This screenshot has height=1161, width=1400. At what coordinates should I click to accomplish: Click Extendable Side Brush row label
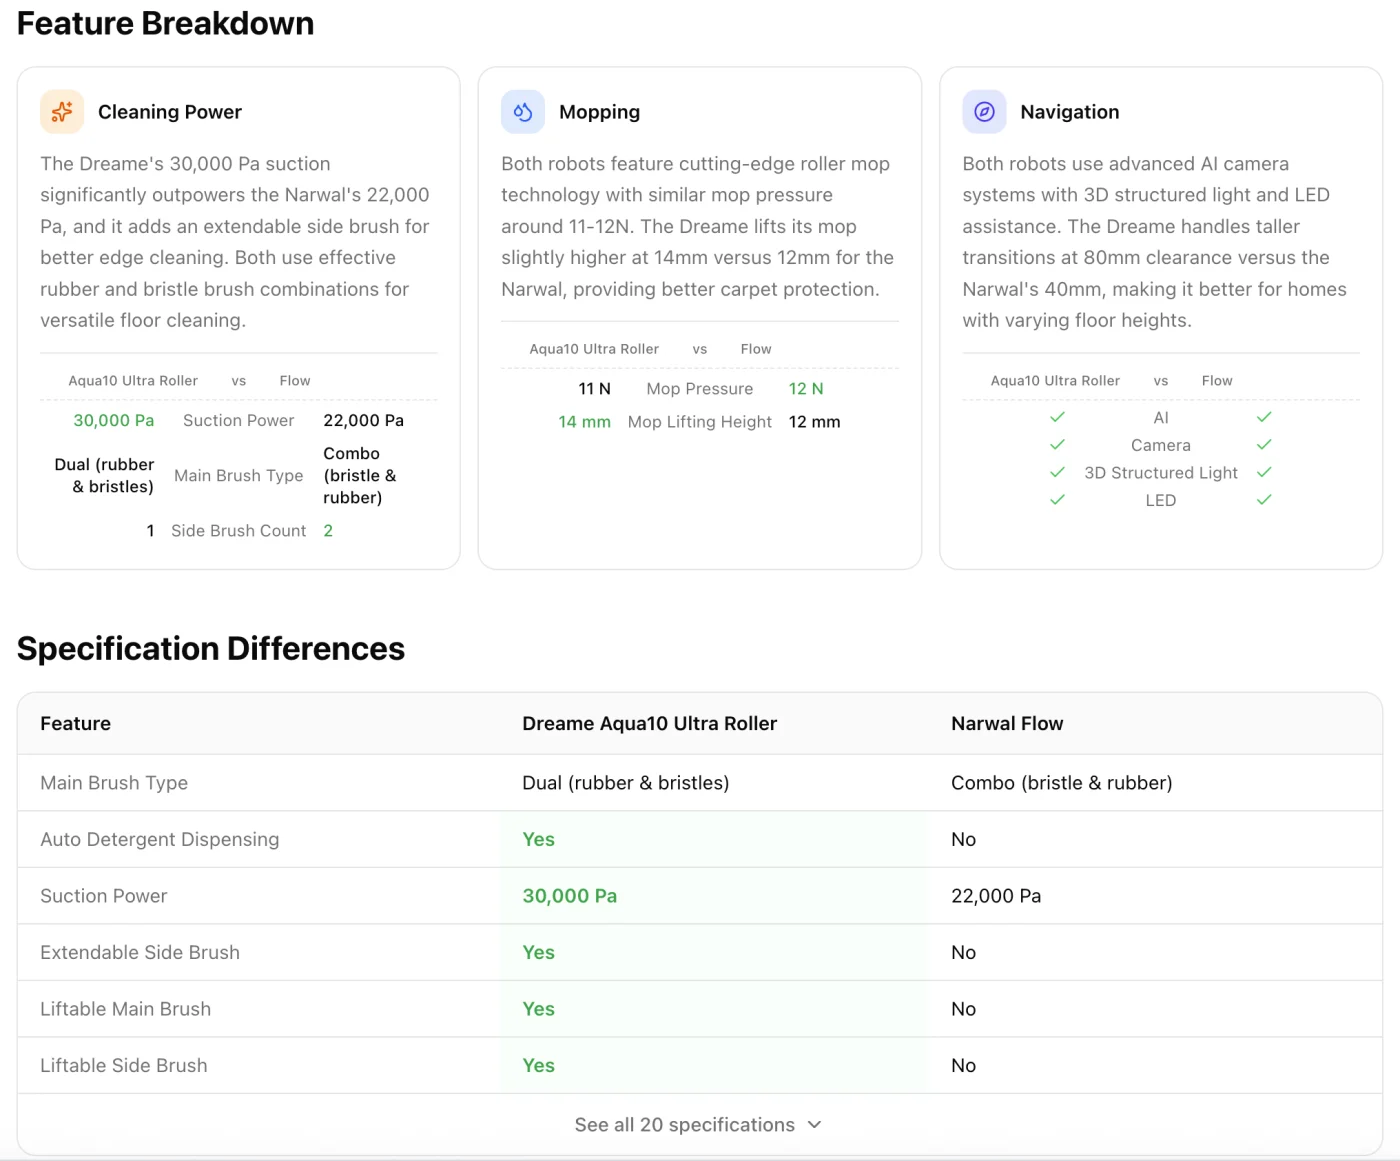140,953
